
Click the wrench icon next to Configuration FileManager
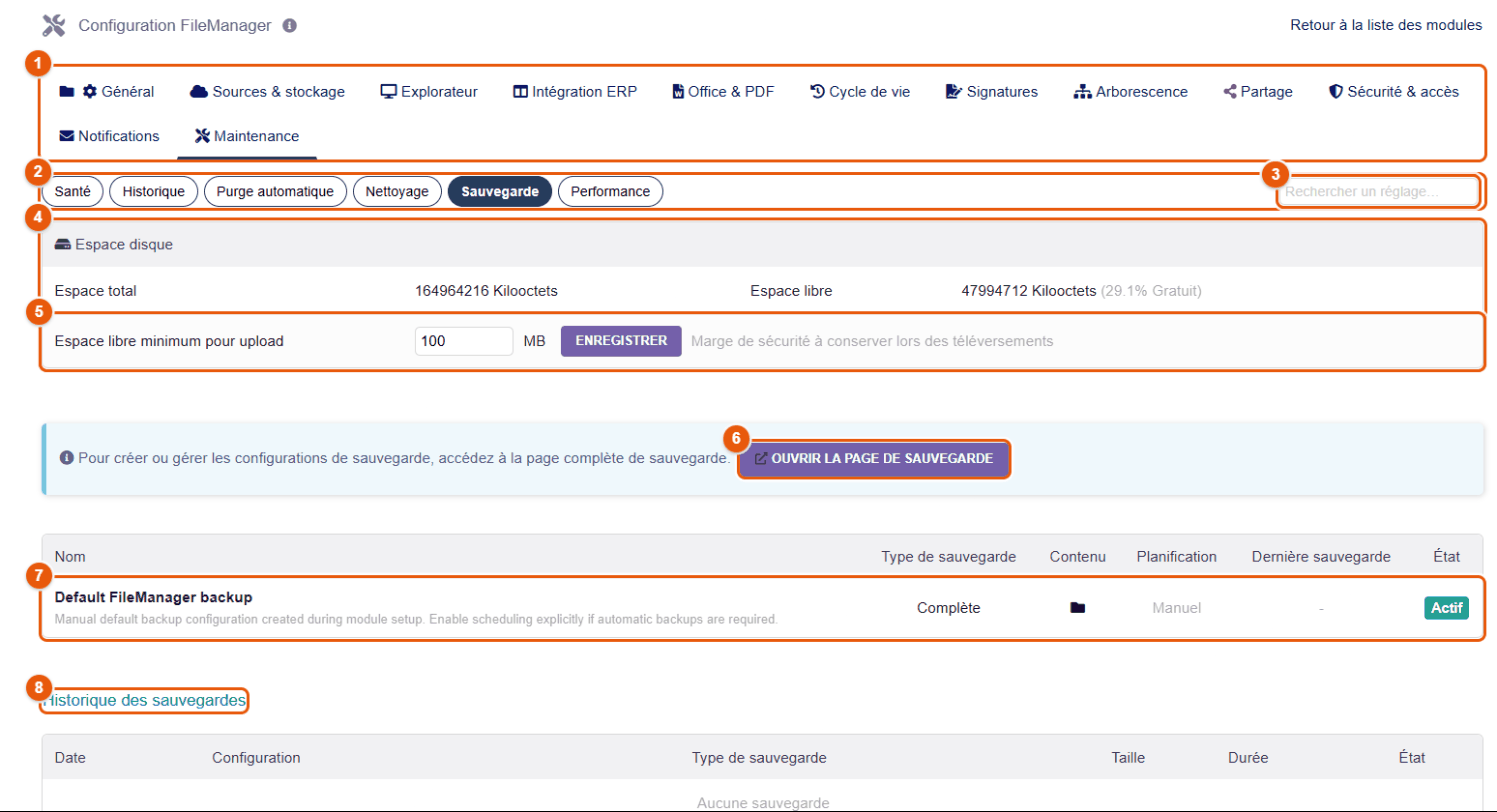(x=54, y=25)
